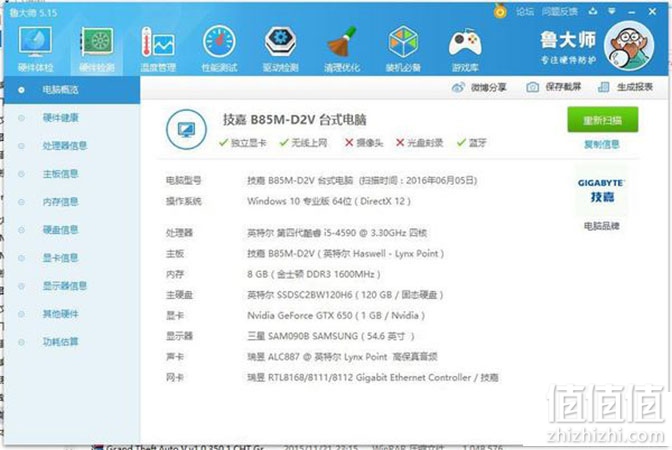
Task: Click the 光盘刻录 cross indicator
Action: [x=419, y=143]
